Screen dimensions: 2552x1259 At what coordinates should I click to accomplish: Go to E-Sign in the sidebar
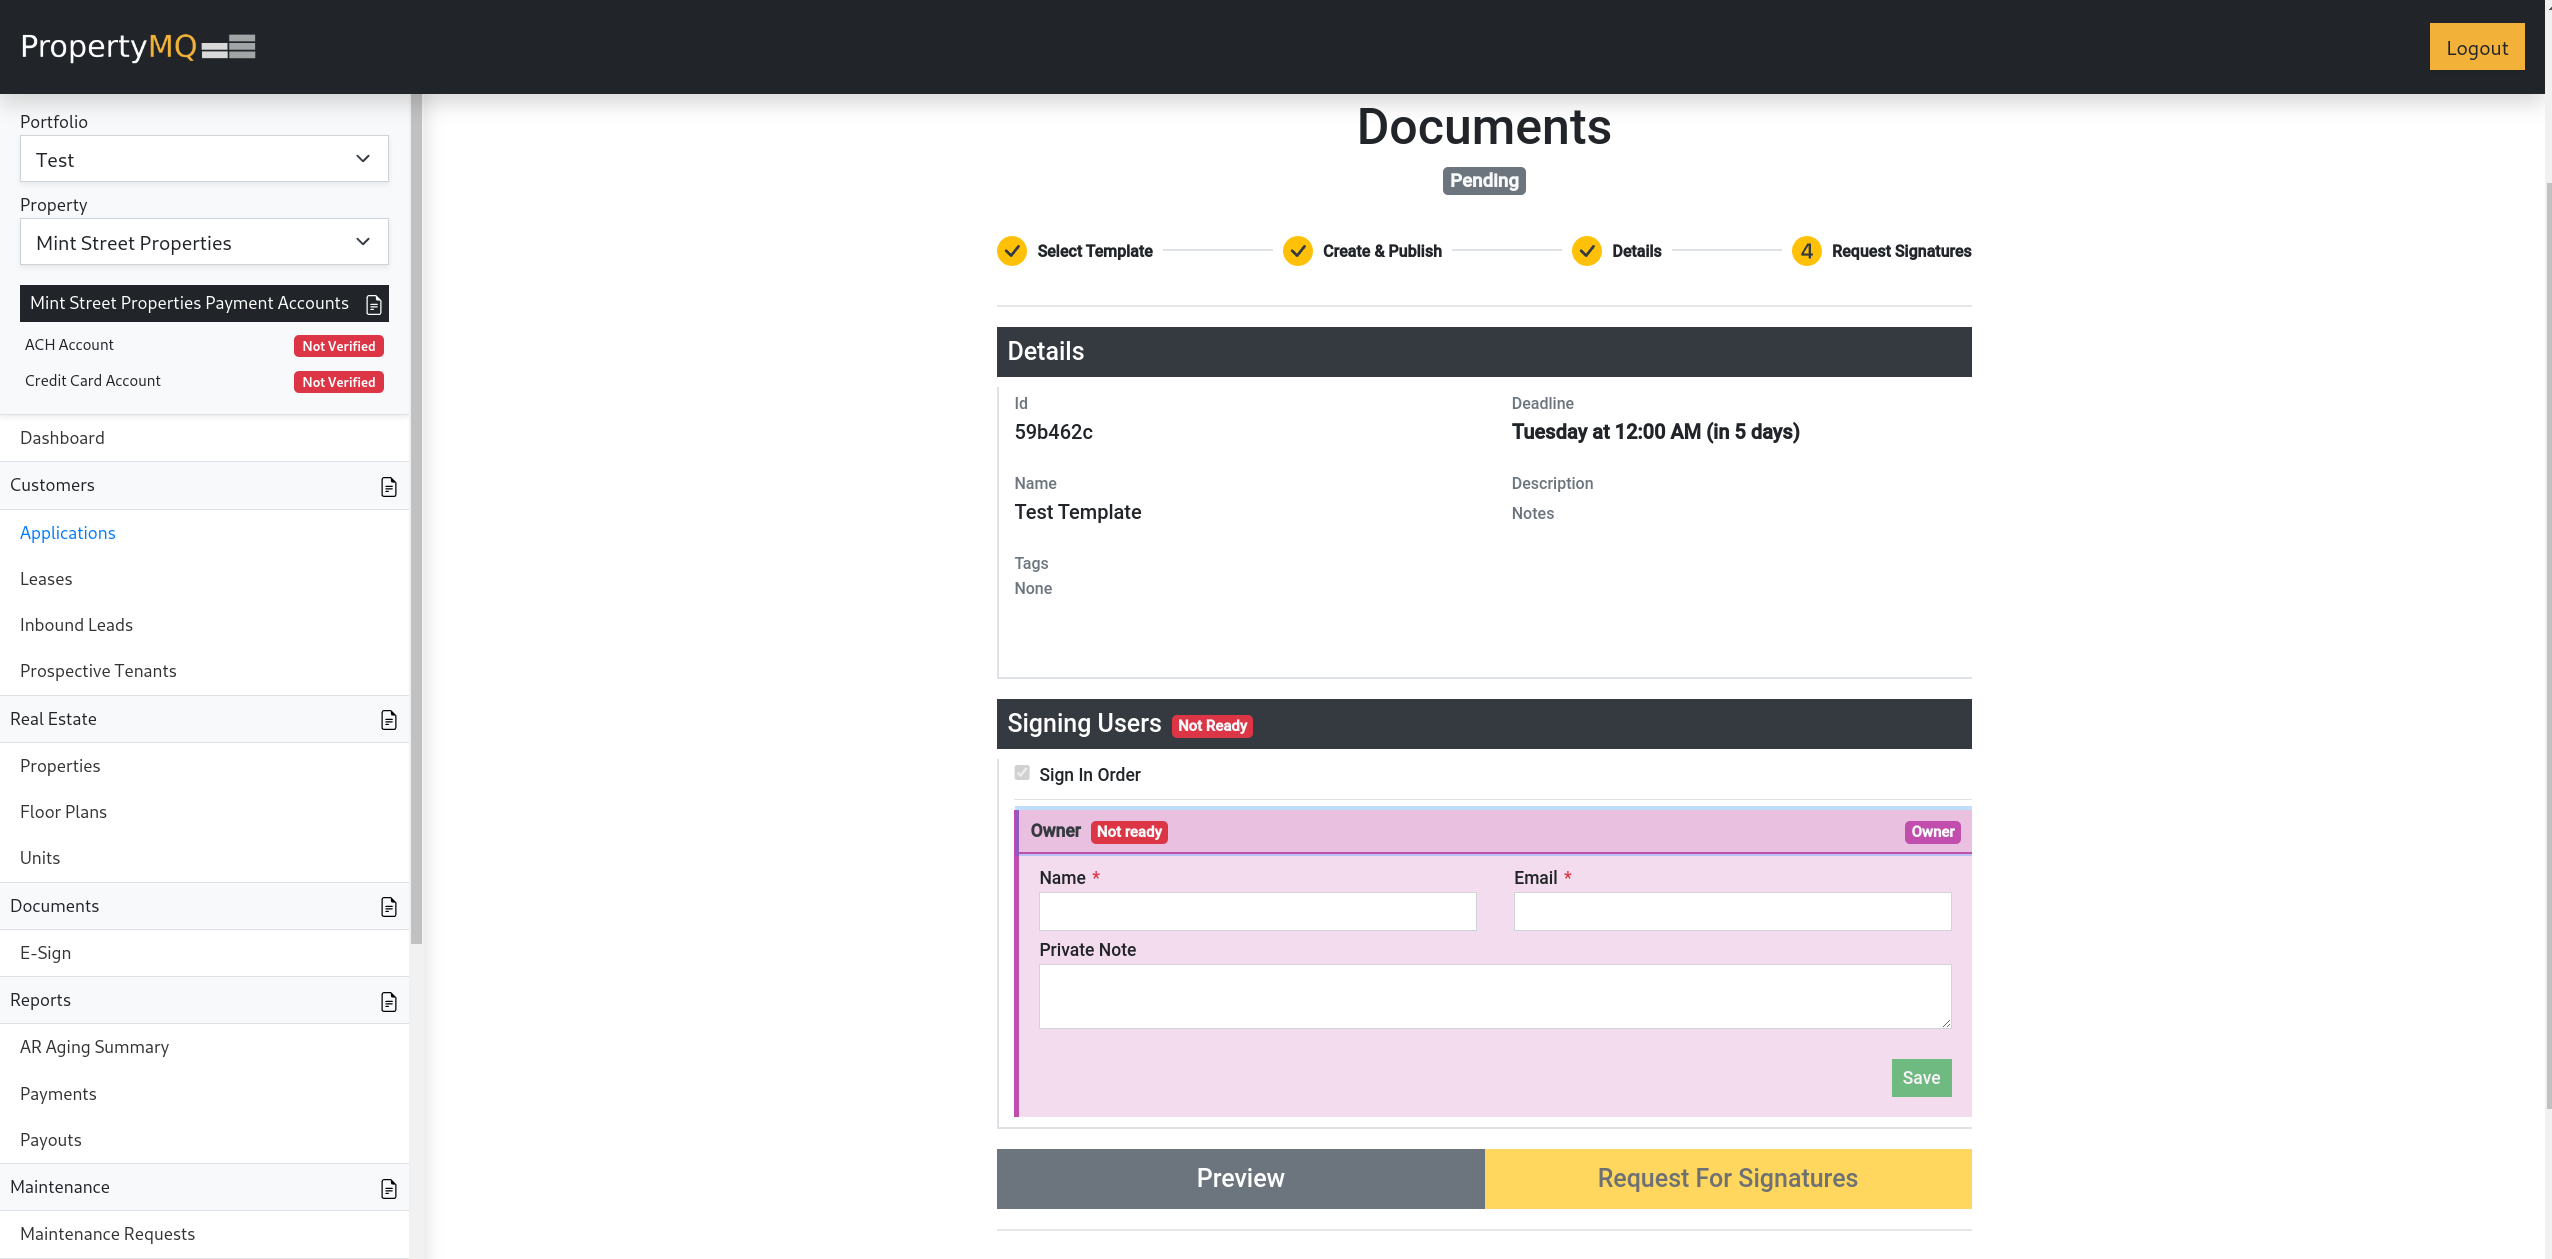pos(46,953)
